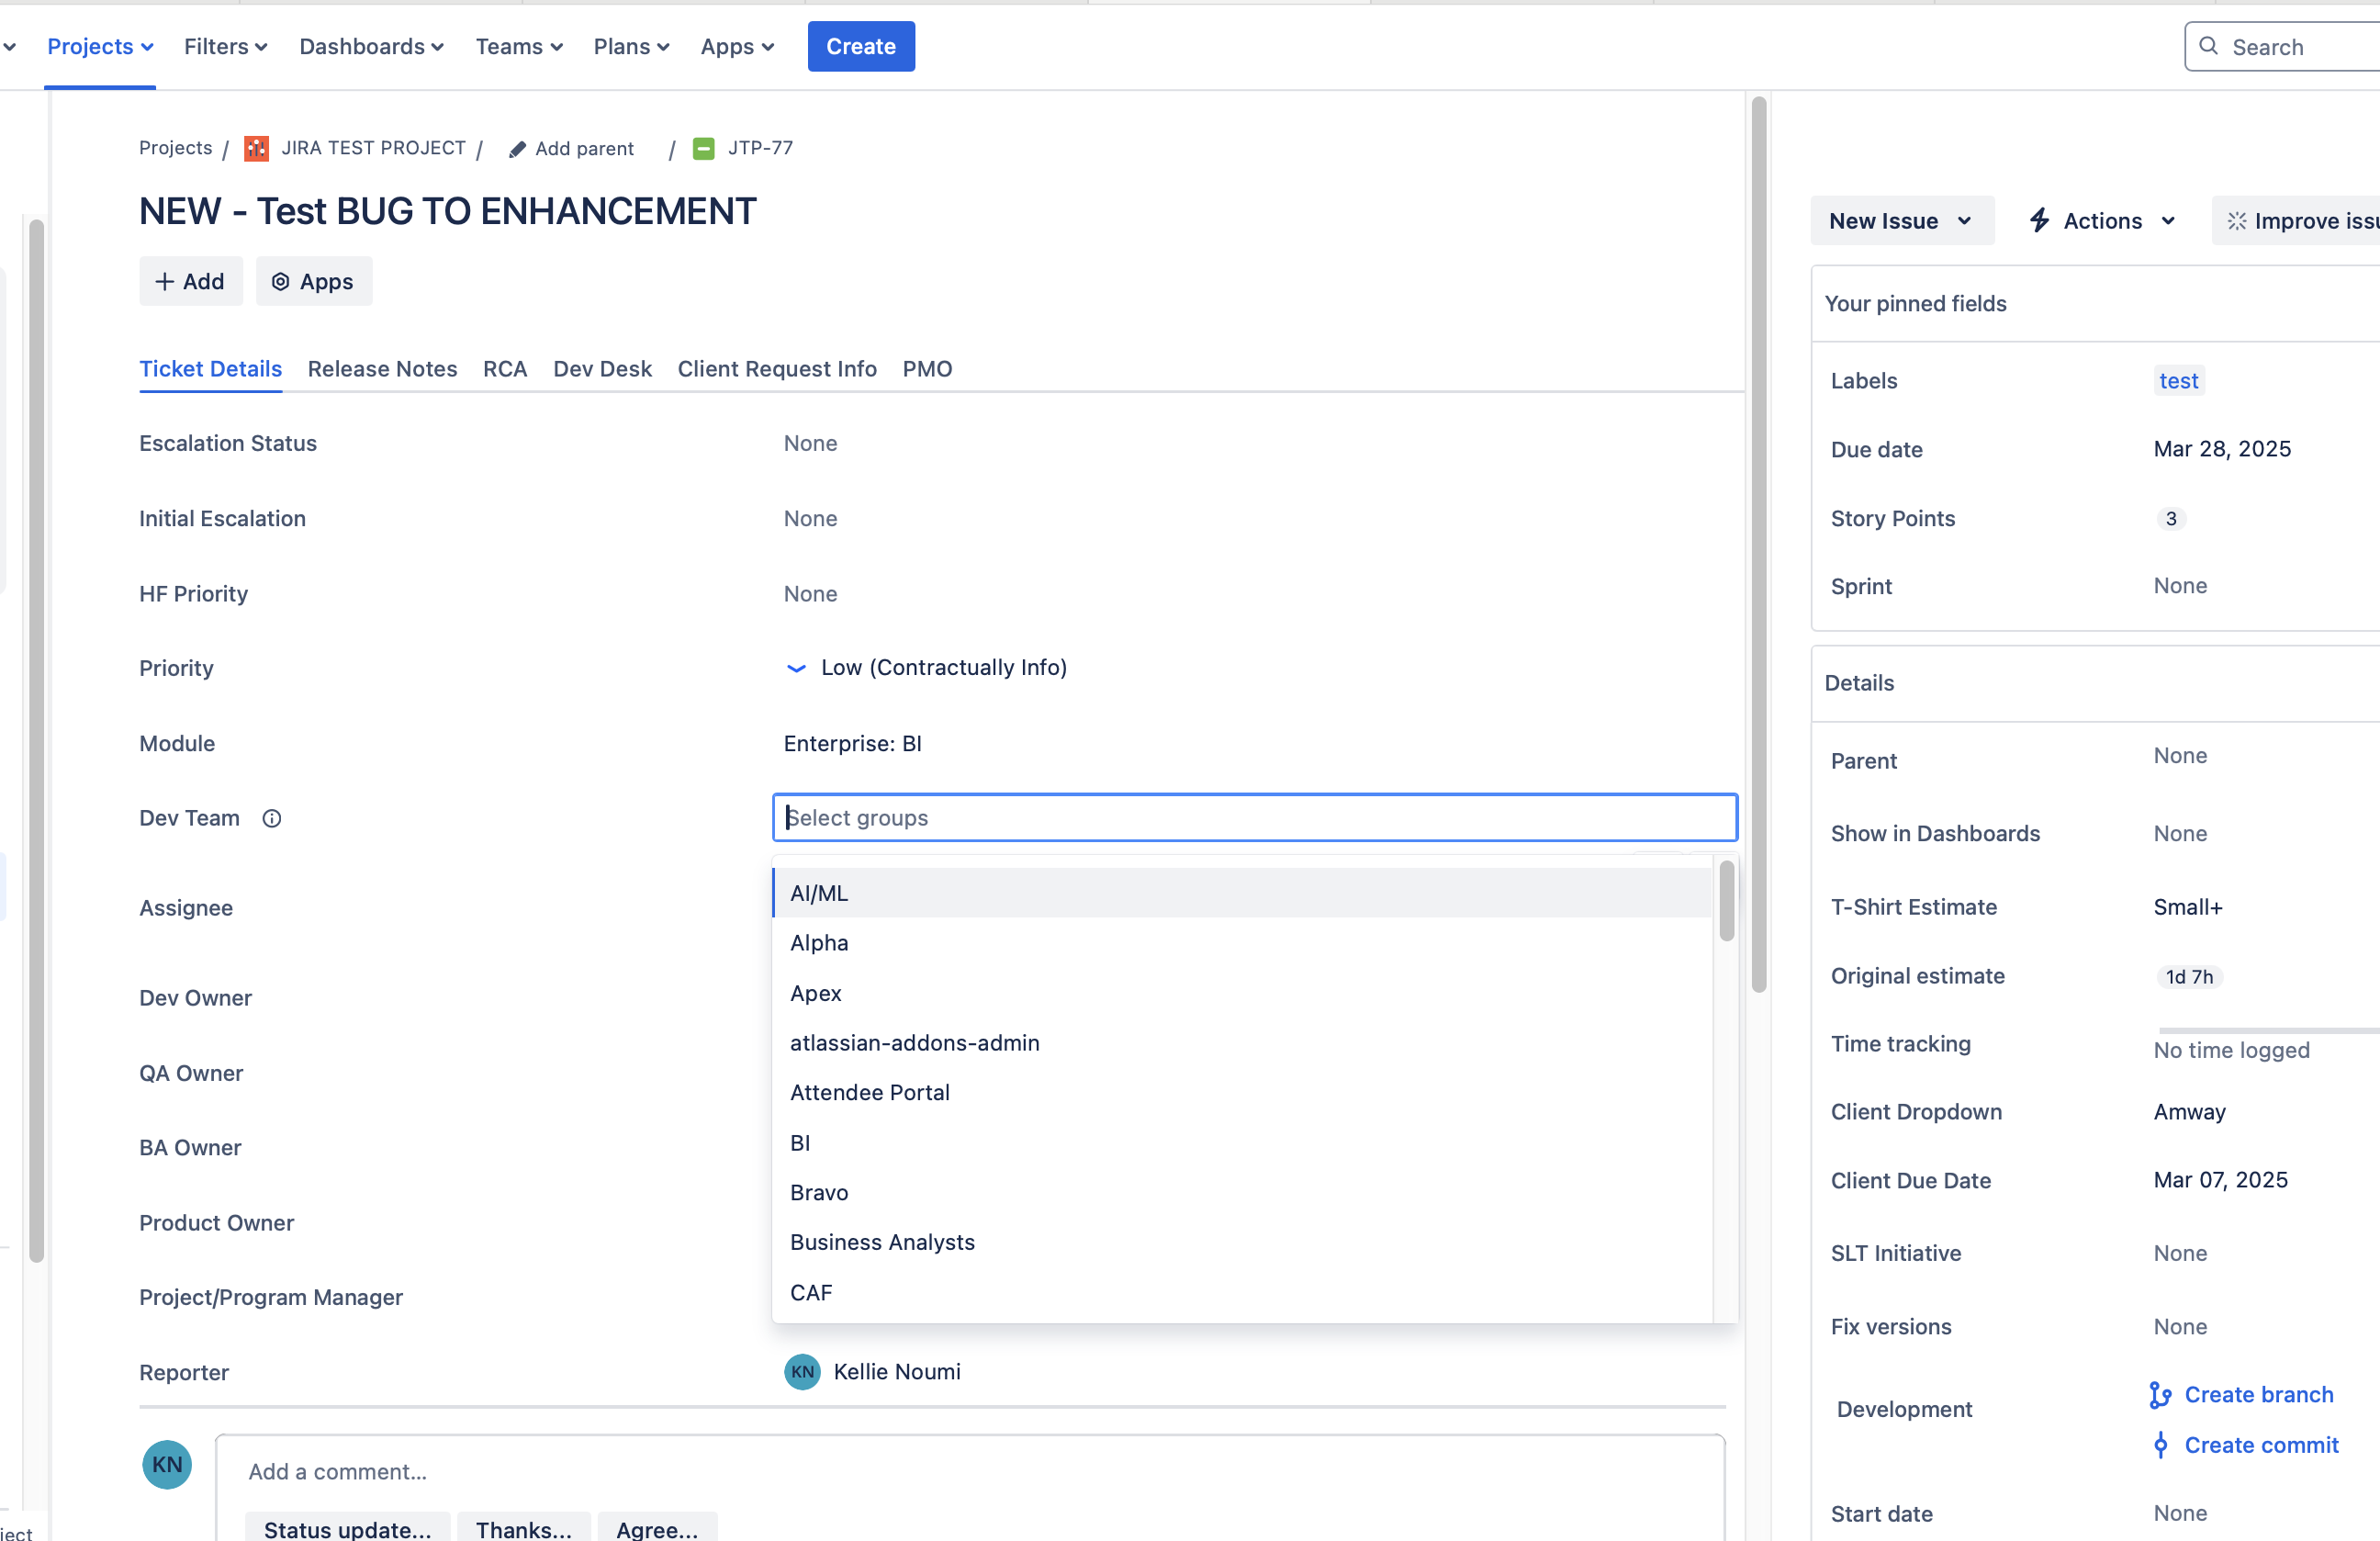Screen dimensions: 2380x1541
Task: Click the JIRA TEST PROJECT icon
Action: point(256,148)
